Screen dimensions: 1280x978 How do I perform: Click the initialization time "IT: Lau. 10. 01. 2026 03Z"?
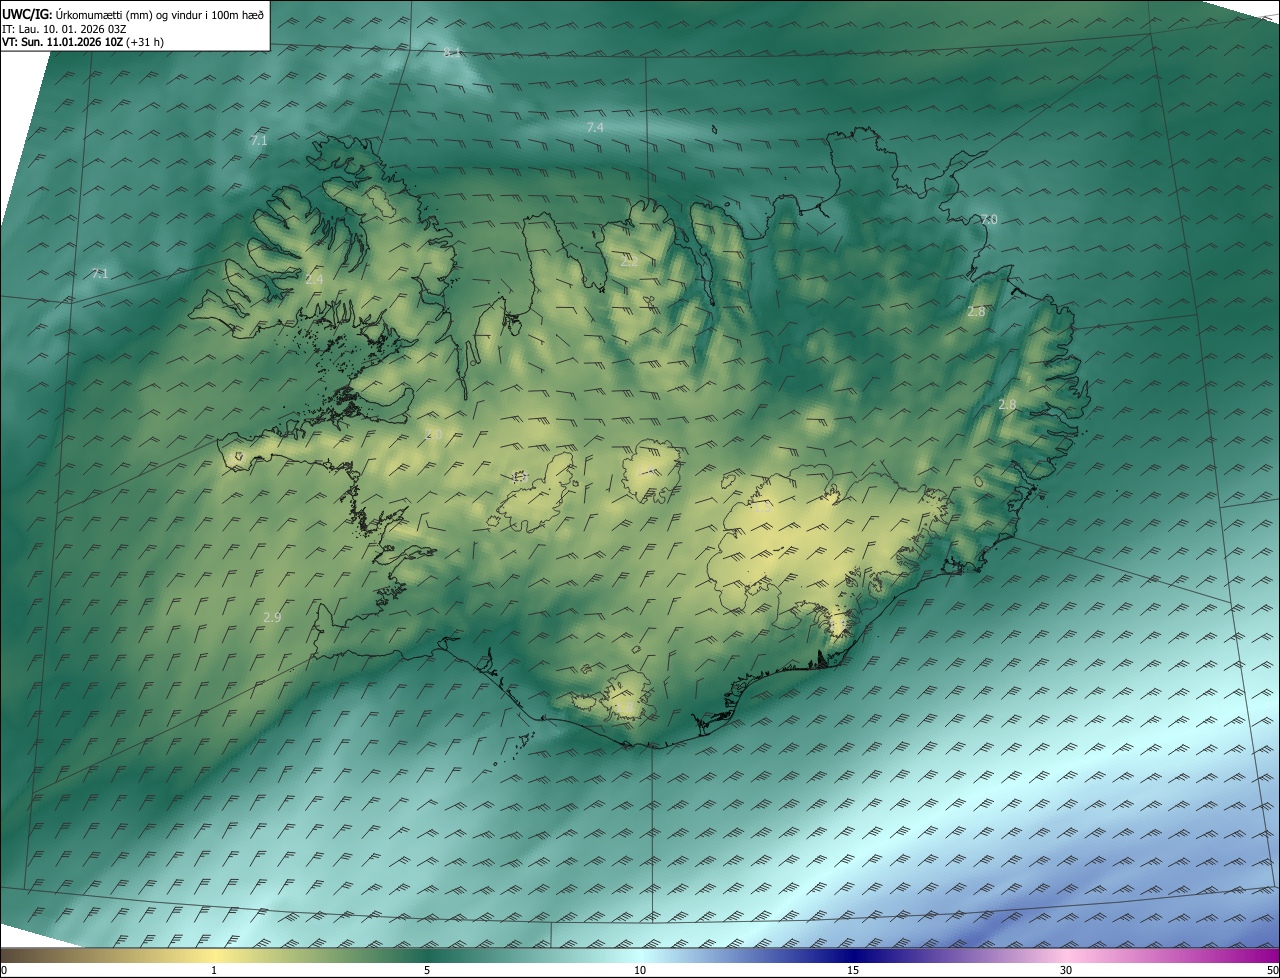pyautogui.click(x=64, y=29)
